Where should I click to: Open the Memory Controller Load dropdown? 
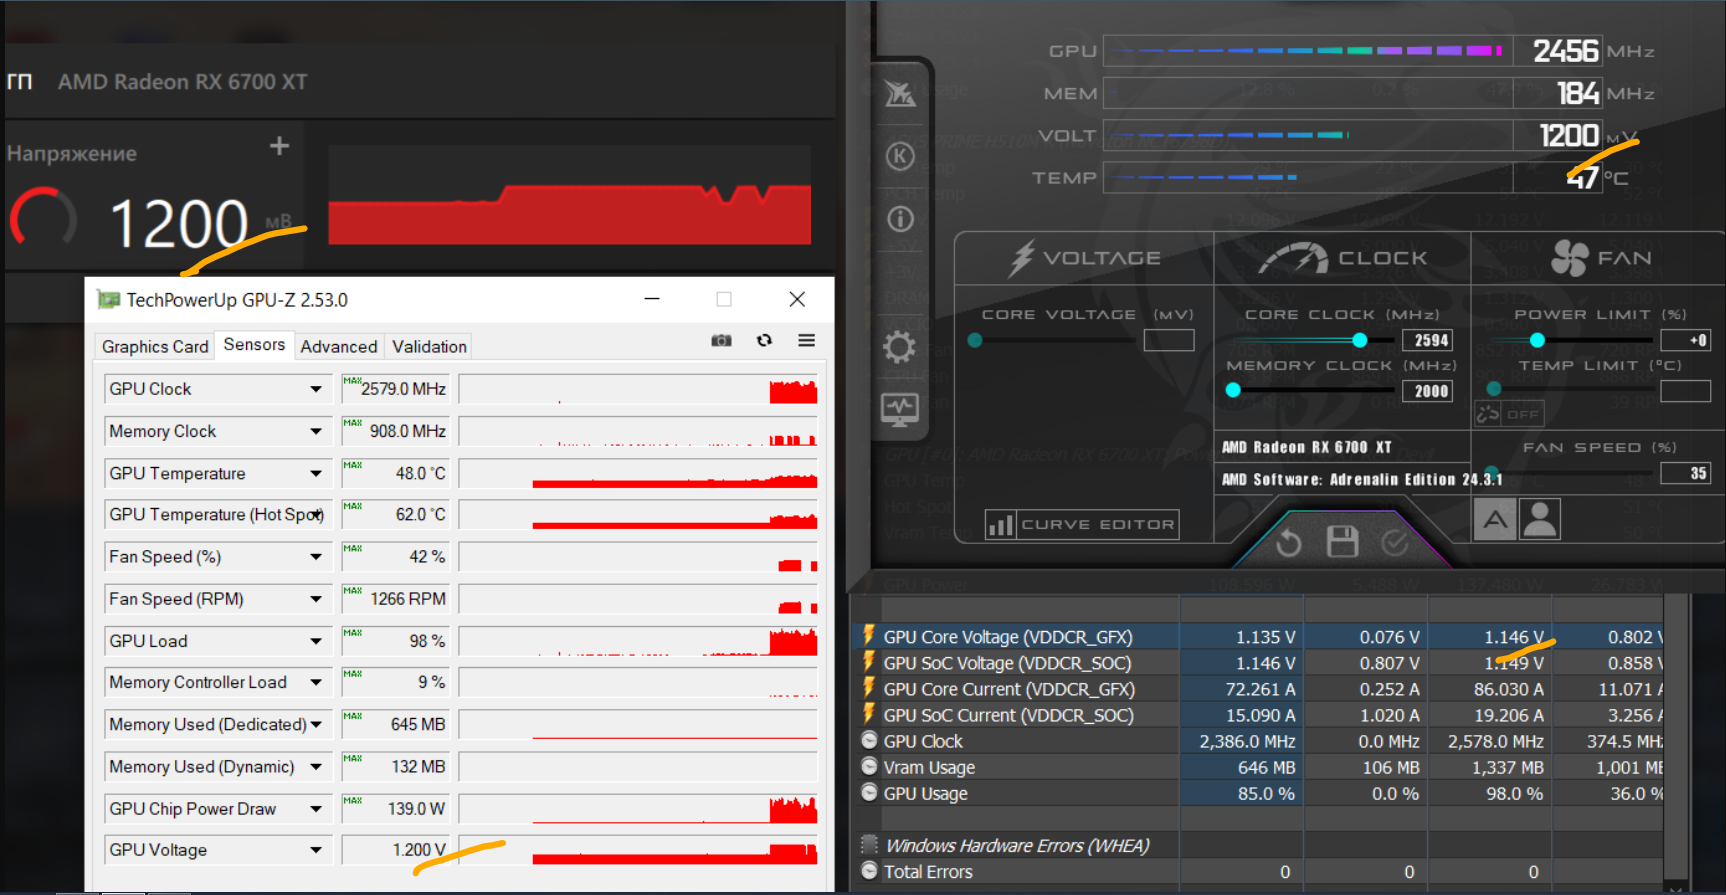(316, 682)
